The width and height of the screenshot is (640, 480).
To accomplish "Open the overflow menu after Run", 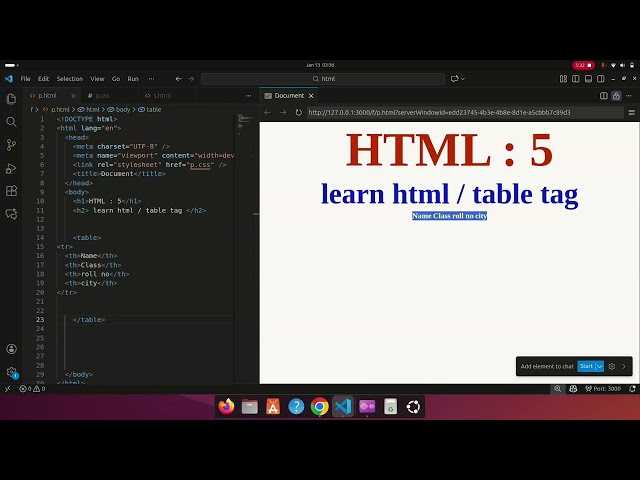I will pos(151,79).
